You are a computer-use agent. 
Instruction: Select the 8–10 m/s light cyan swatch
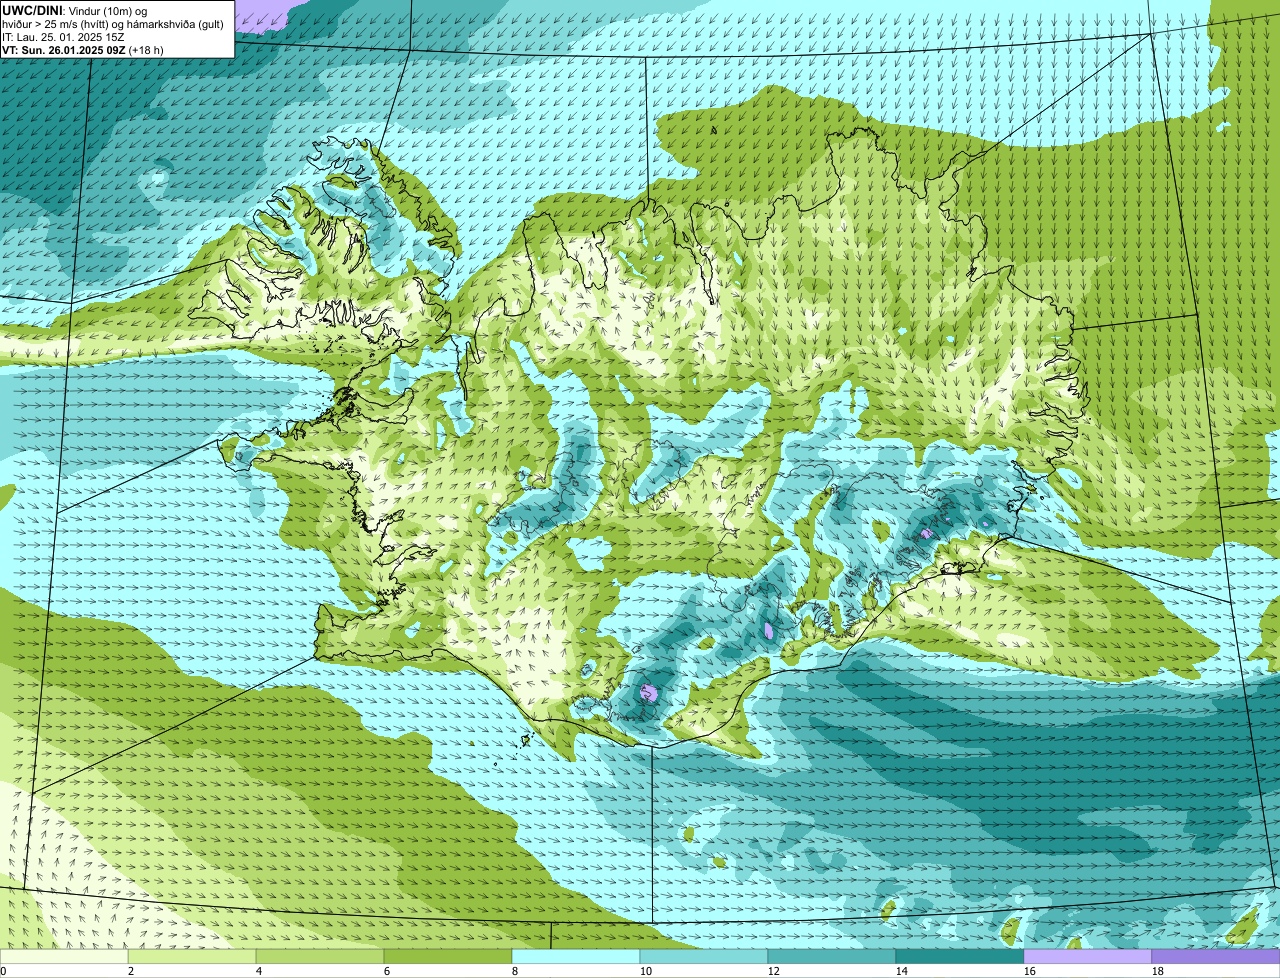pos(576,956)
